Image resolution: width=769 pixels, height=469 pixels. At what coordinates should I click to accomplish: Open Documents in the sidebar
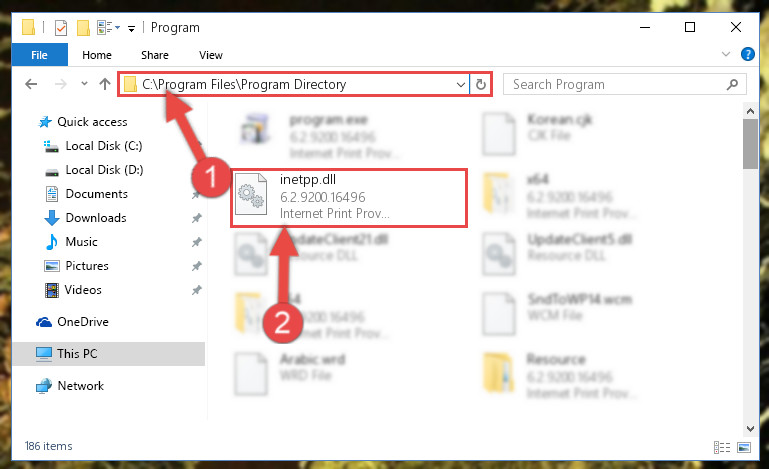click(x=96, y=194)
